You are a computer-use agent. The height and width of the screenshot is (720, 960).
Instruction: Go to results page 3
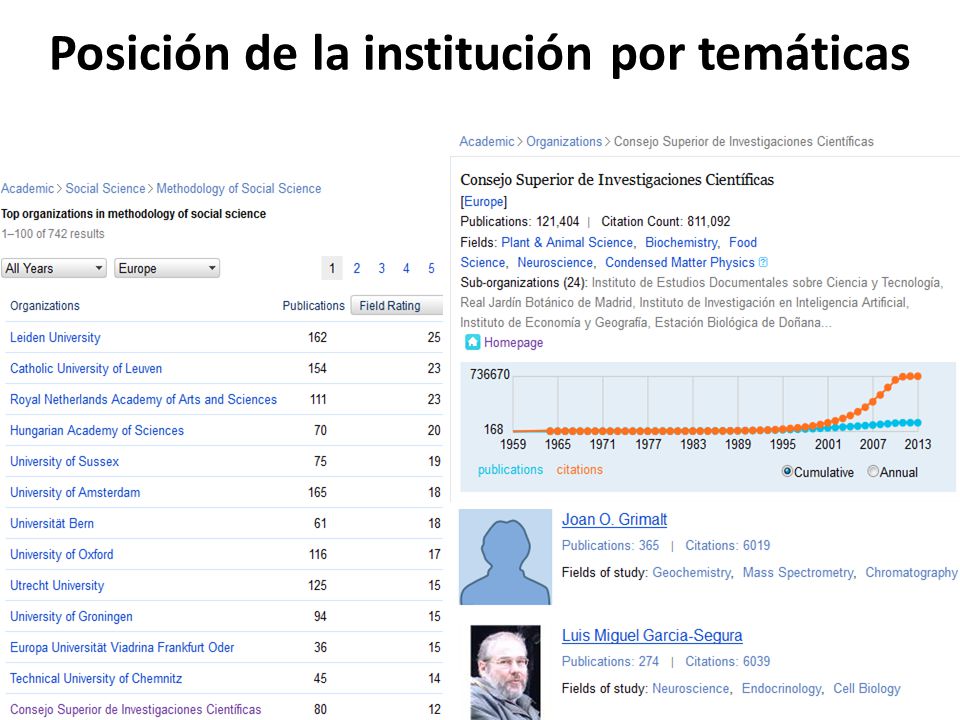point(381,268)
